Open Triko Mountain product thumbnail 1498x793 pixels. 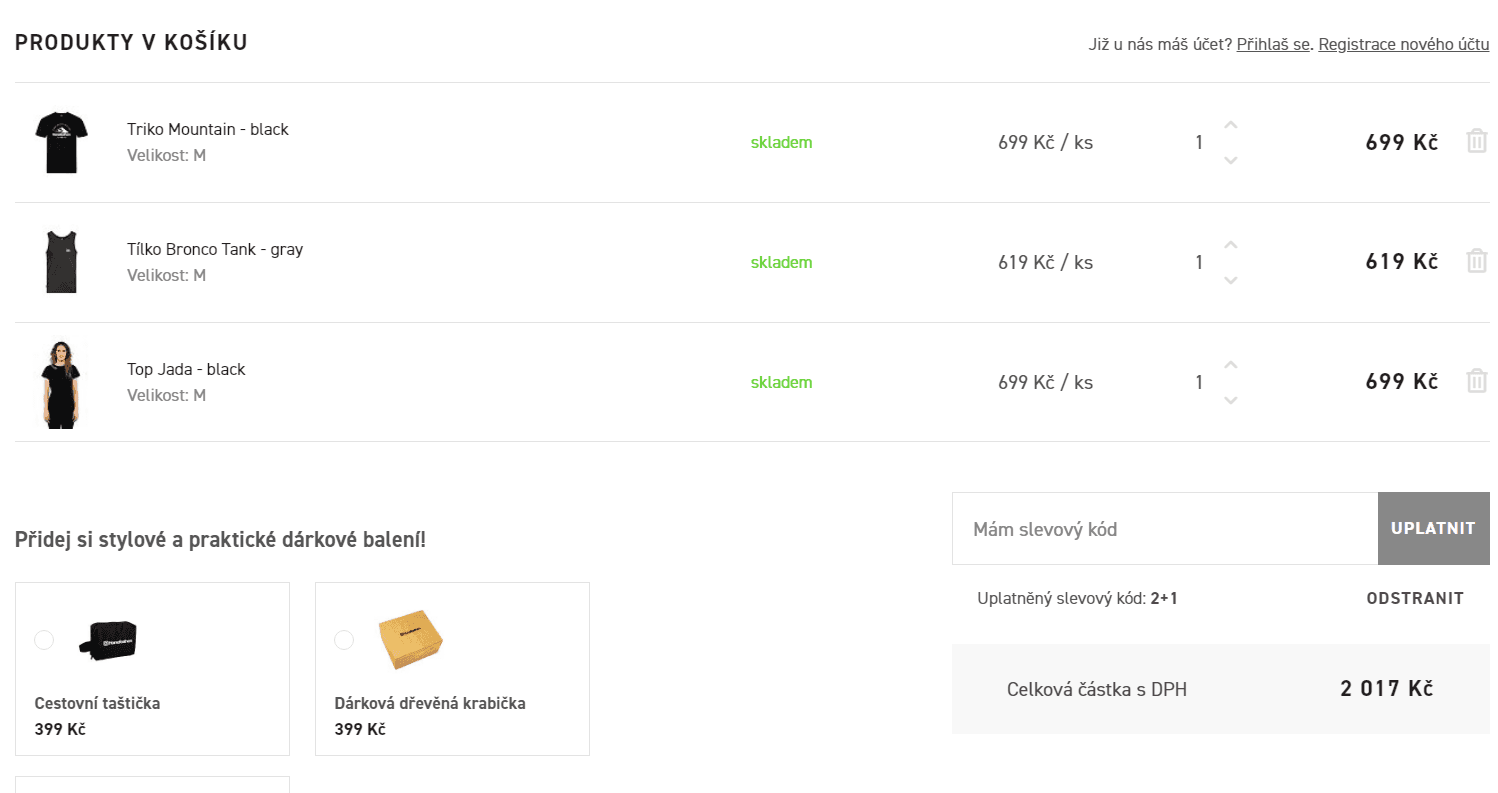pyautogui.click(x=61, y=142)
